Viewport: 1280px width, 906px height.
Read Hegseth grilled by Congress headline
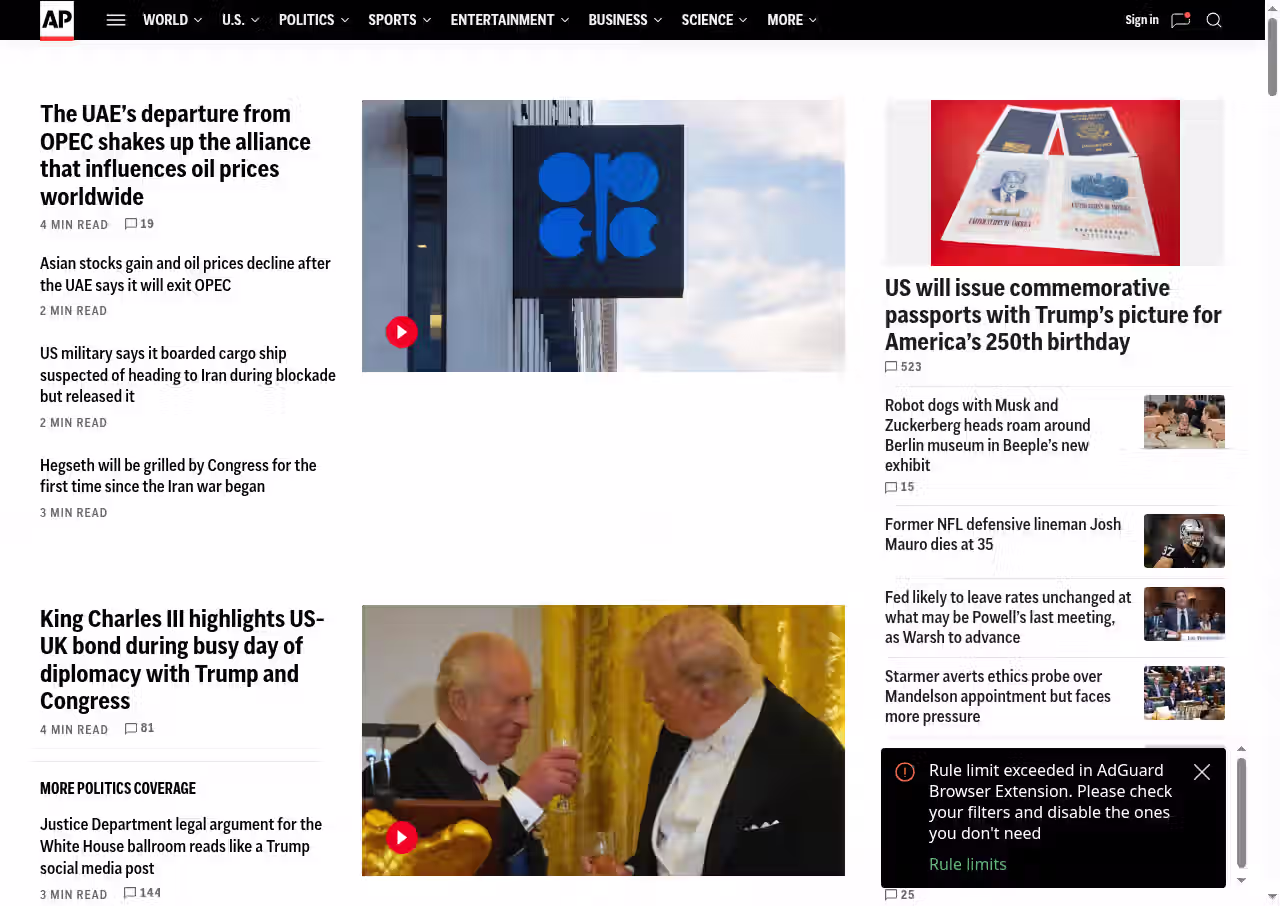178,476
